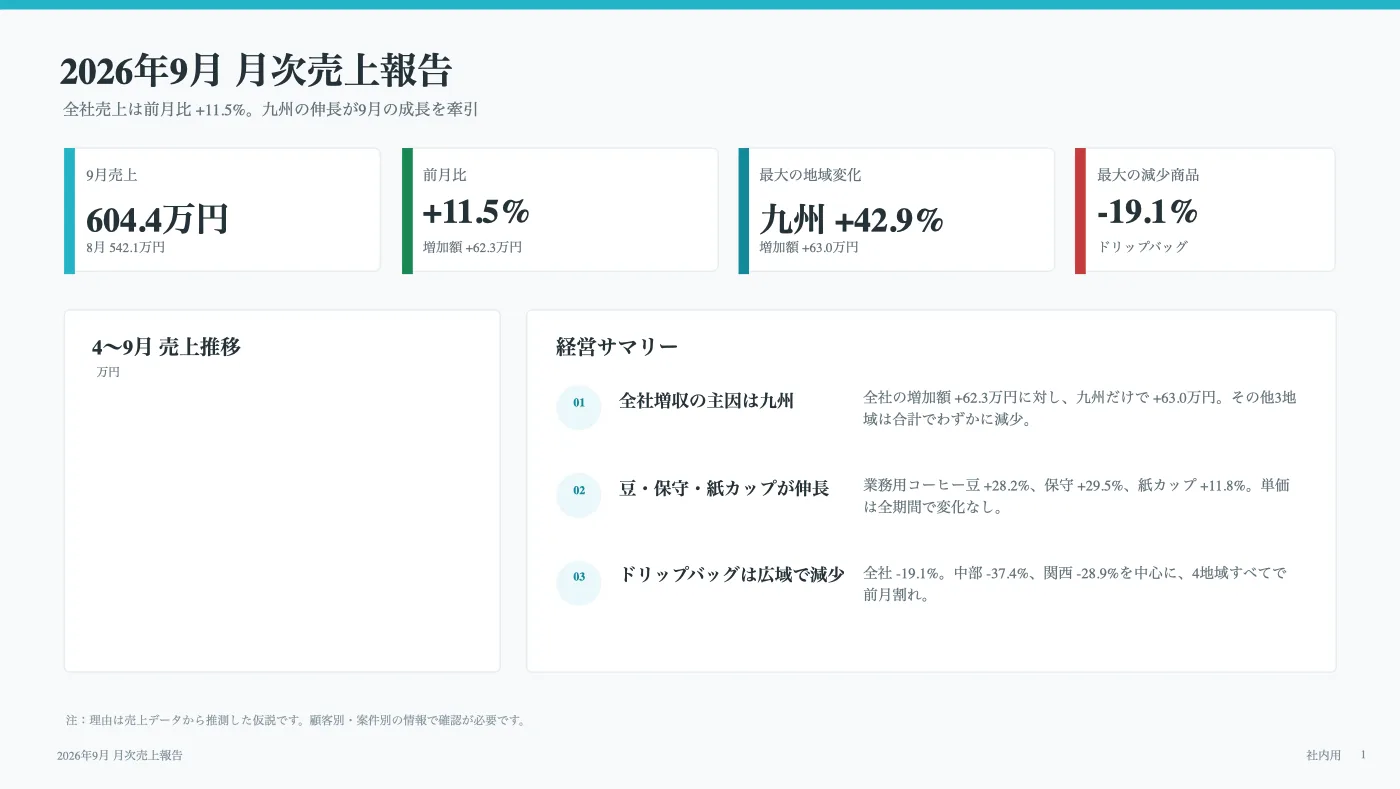Image resolution: width=1400 pixels, height=789 pixels.
Task: Select the +11.5% month-over-month value
Action: [x=476, y=212]
